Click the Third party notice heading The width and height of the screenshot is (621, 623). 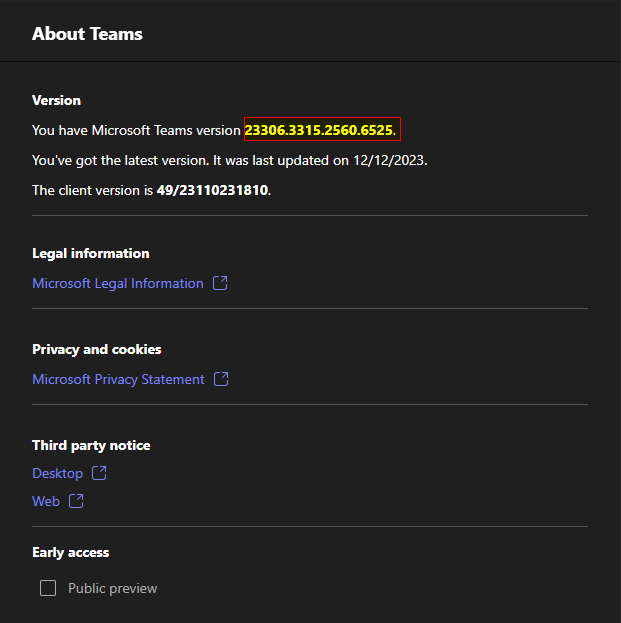pyautogui.click(x=91, y=445)
